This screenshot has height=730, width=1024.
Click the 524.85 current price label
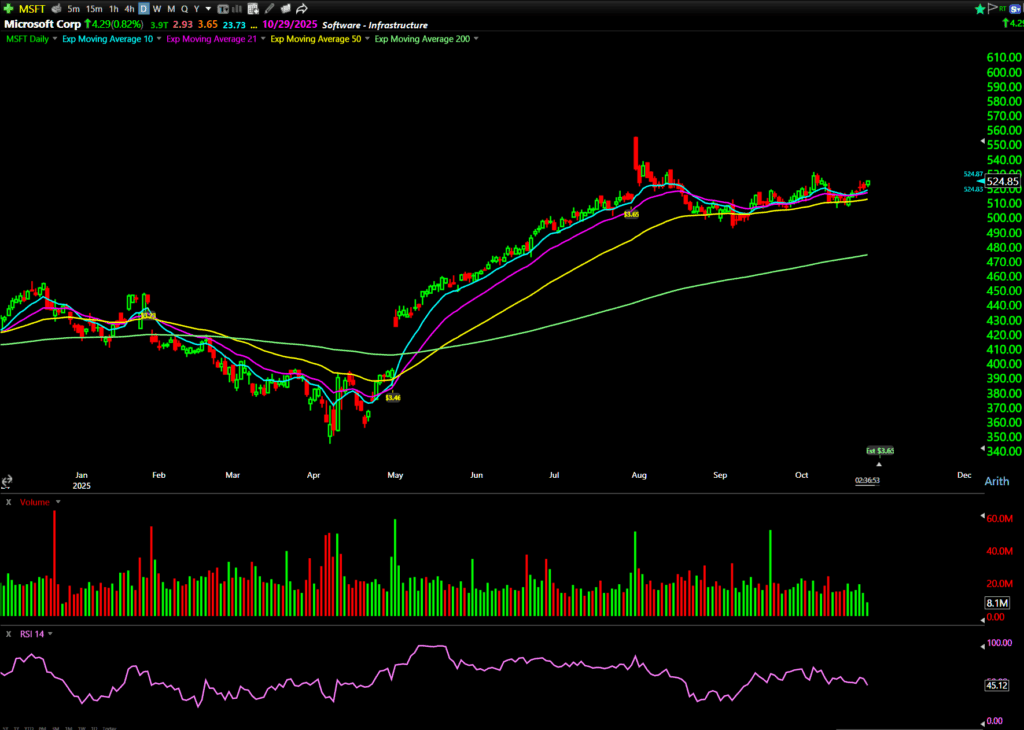1001,181
